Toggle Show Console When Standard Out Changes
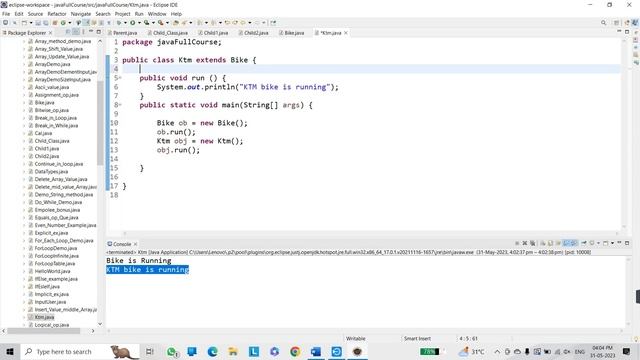Image resolution: width=640 pixels, height=360 pixels. [567, 243]
